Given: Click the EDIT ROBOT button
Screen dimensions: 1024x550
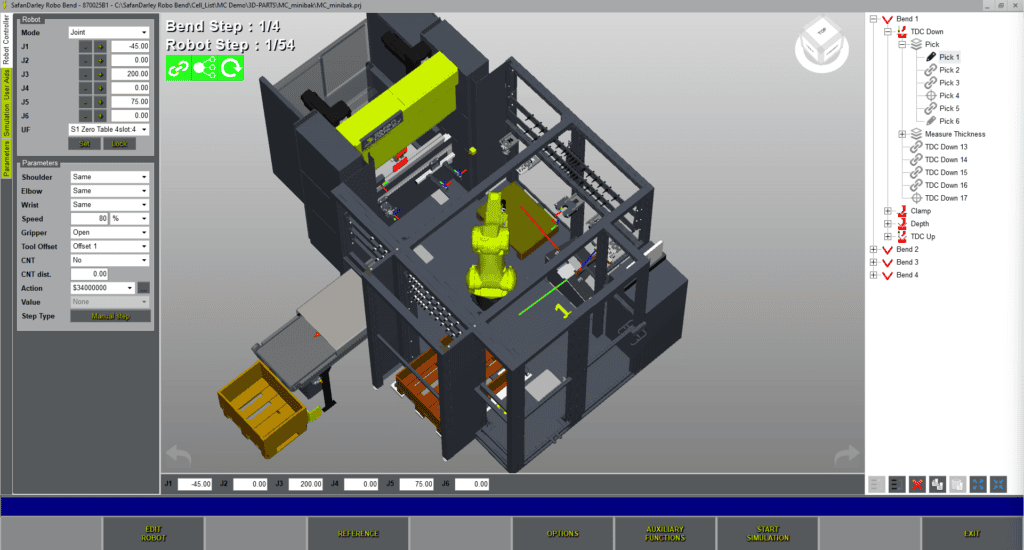Looking at the screenshot, I should (153, 534).
